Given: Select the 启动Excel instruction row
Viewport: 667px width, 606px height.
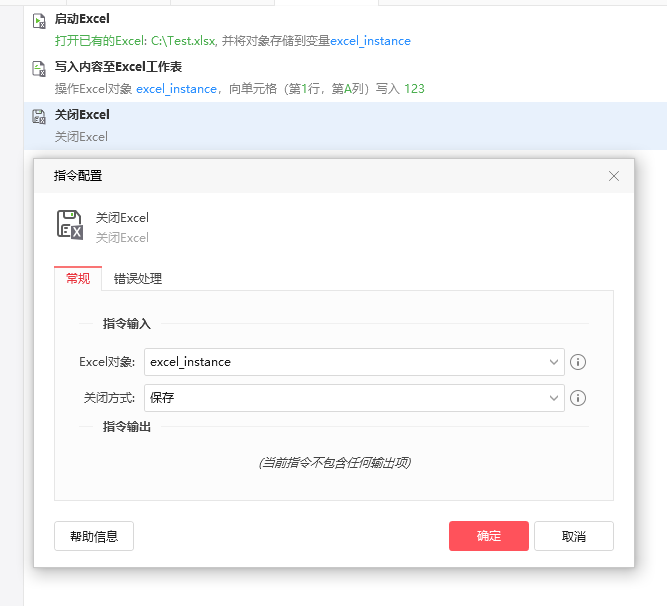Looking at the screenshot, I should 345,30.
